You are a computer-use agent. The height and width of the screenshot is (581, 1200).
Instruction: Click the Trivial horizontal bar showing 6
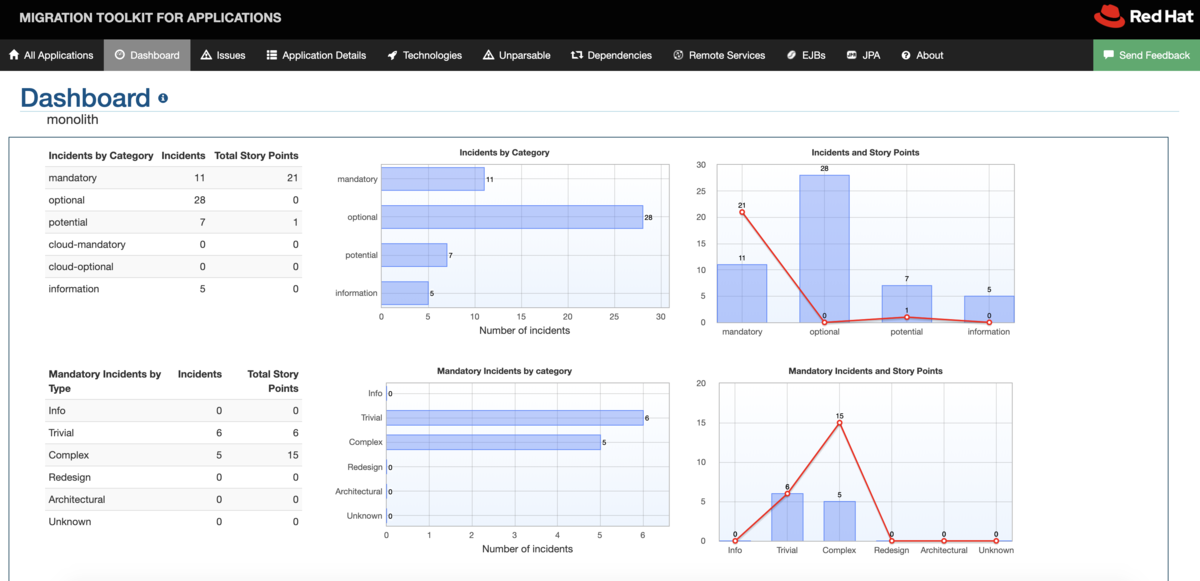515,418
